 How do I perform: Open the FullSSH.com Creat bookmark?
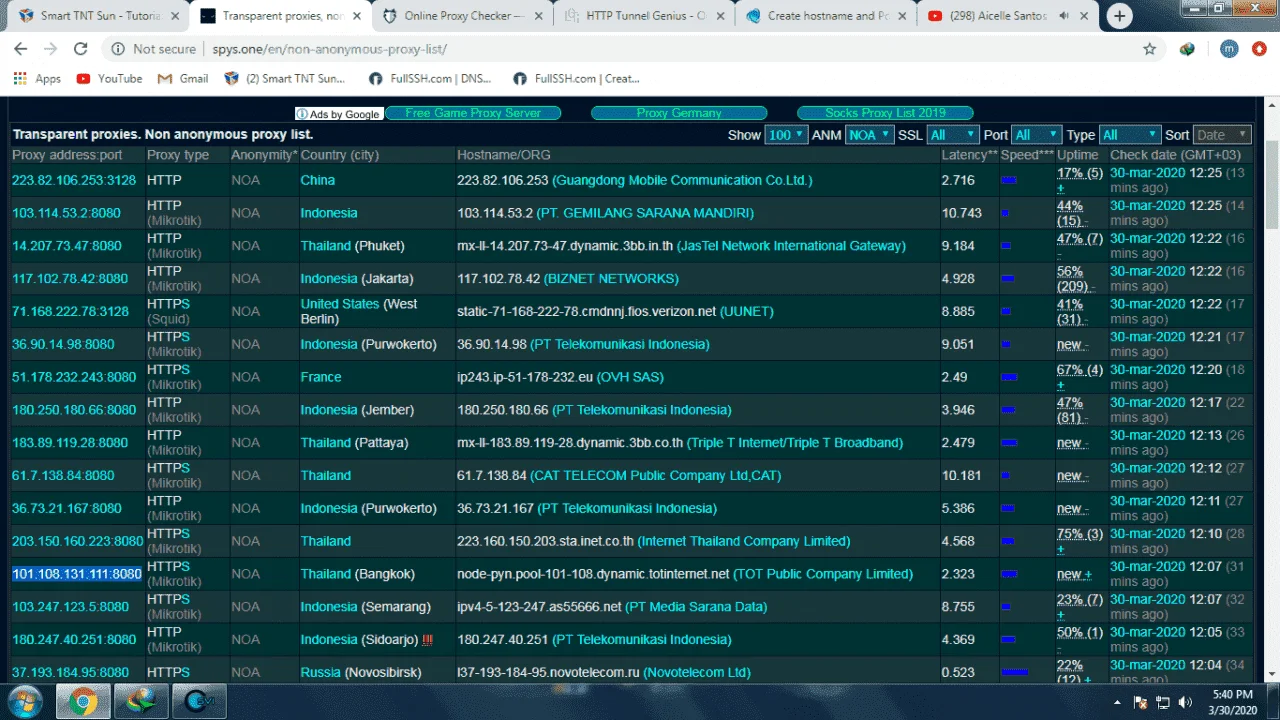(x=576, y=78)
